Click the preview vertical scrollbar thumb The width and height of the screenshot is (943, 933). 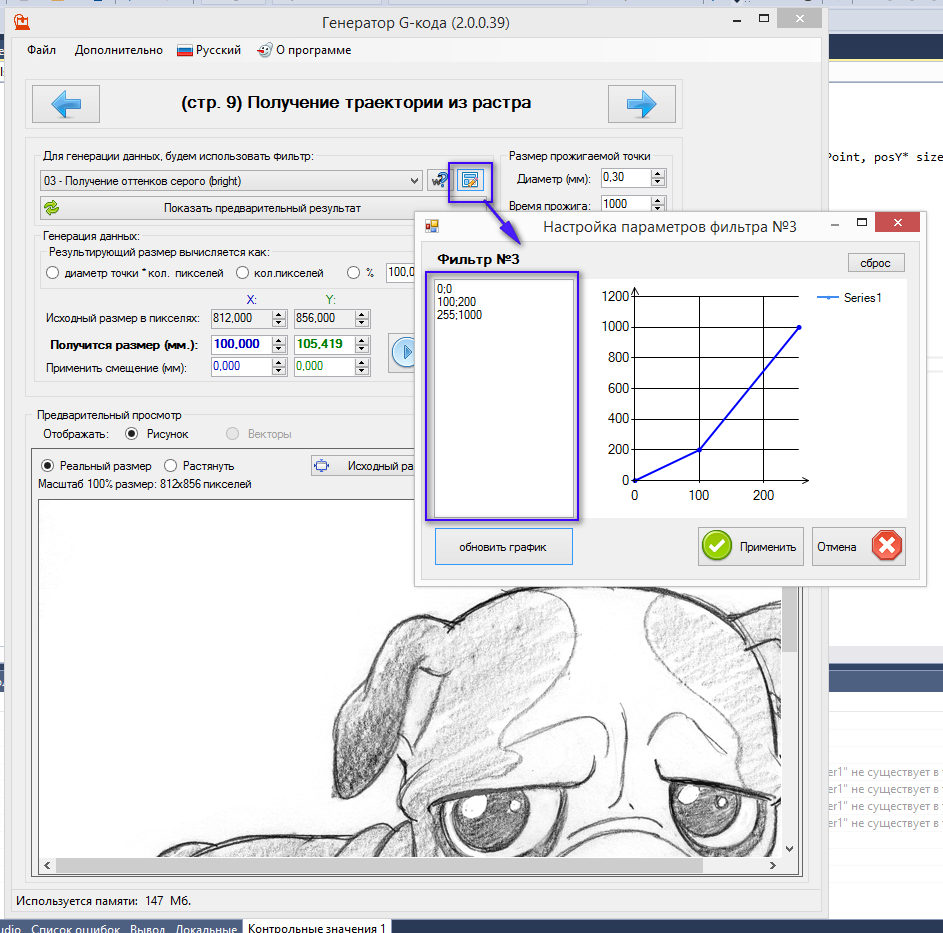pyautogui.click(x=790, y=620)
